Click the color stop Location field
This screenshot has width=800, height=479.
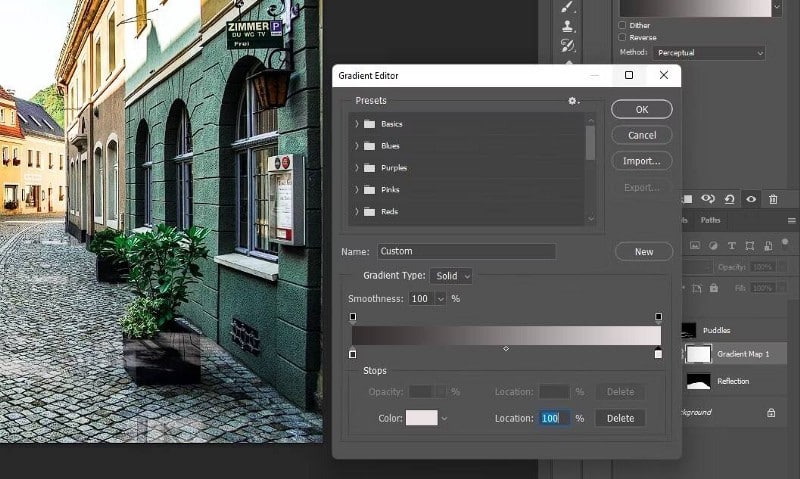[555, 418]
